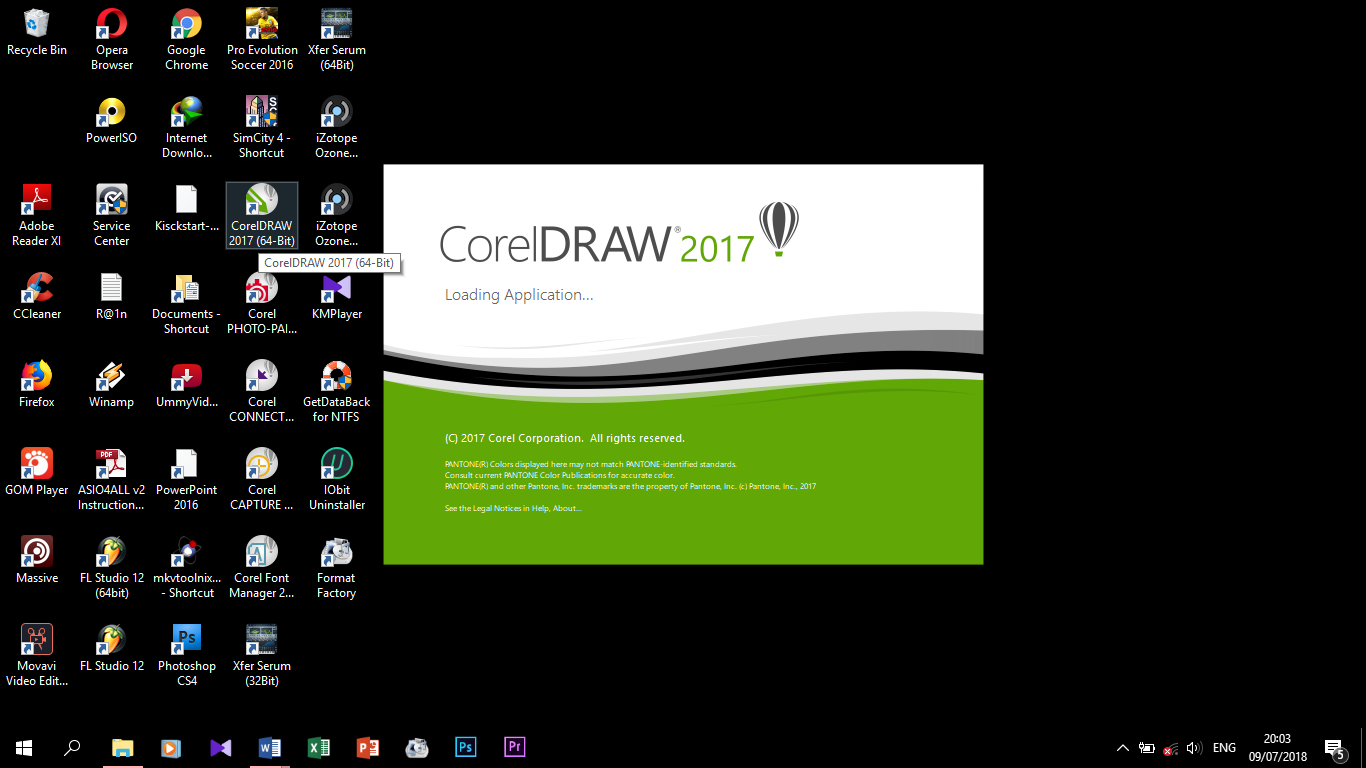The height and width of the screenshot is (768, 1366).
Task: Select the Google Chrome desktop shortcut
Action: click(x=187, y=40)
